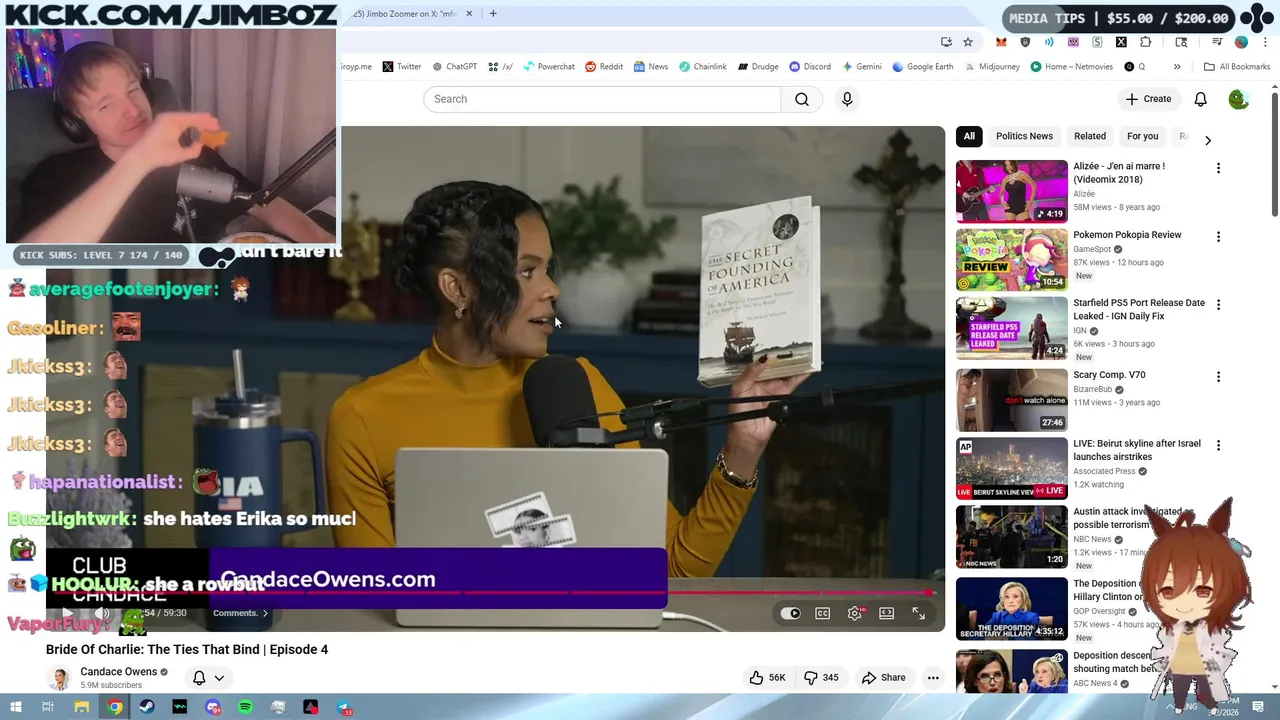Open YouTube notifications bell

(x=1200, y=99)
